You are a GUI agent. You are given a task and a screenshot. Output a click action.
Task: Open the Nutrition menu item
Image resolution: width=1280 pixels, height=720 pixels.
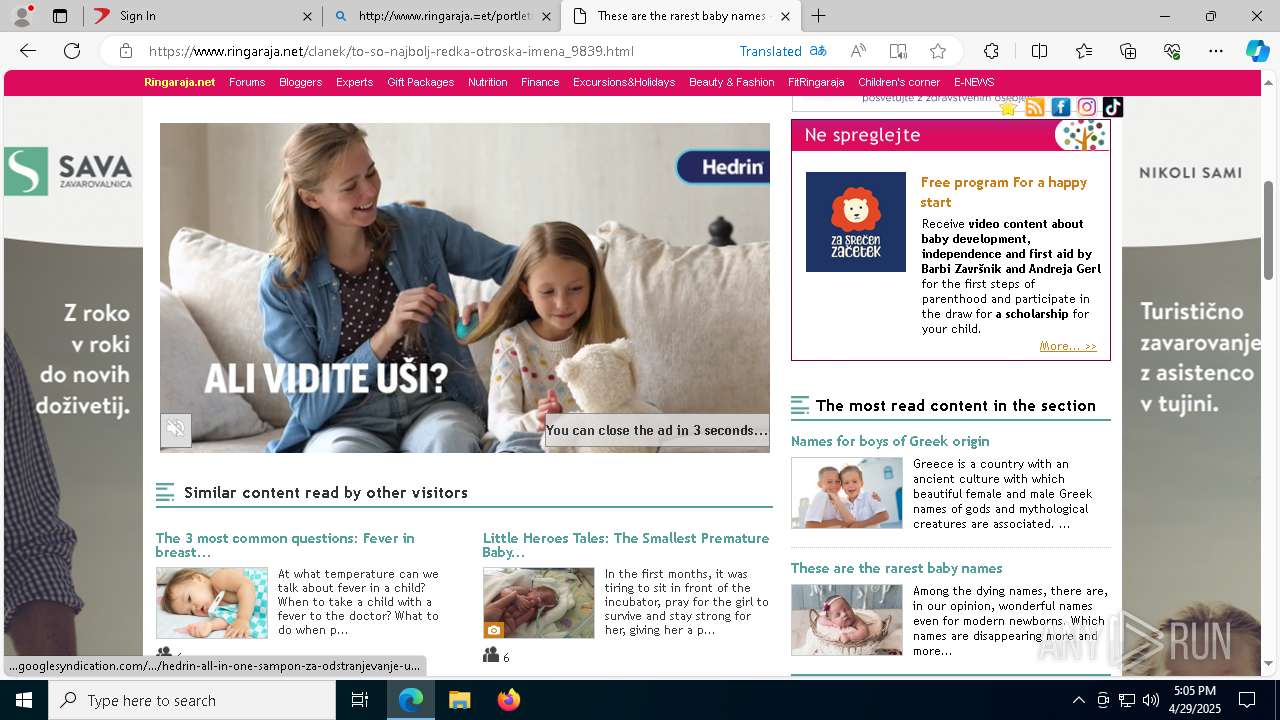pos(487,82)
